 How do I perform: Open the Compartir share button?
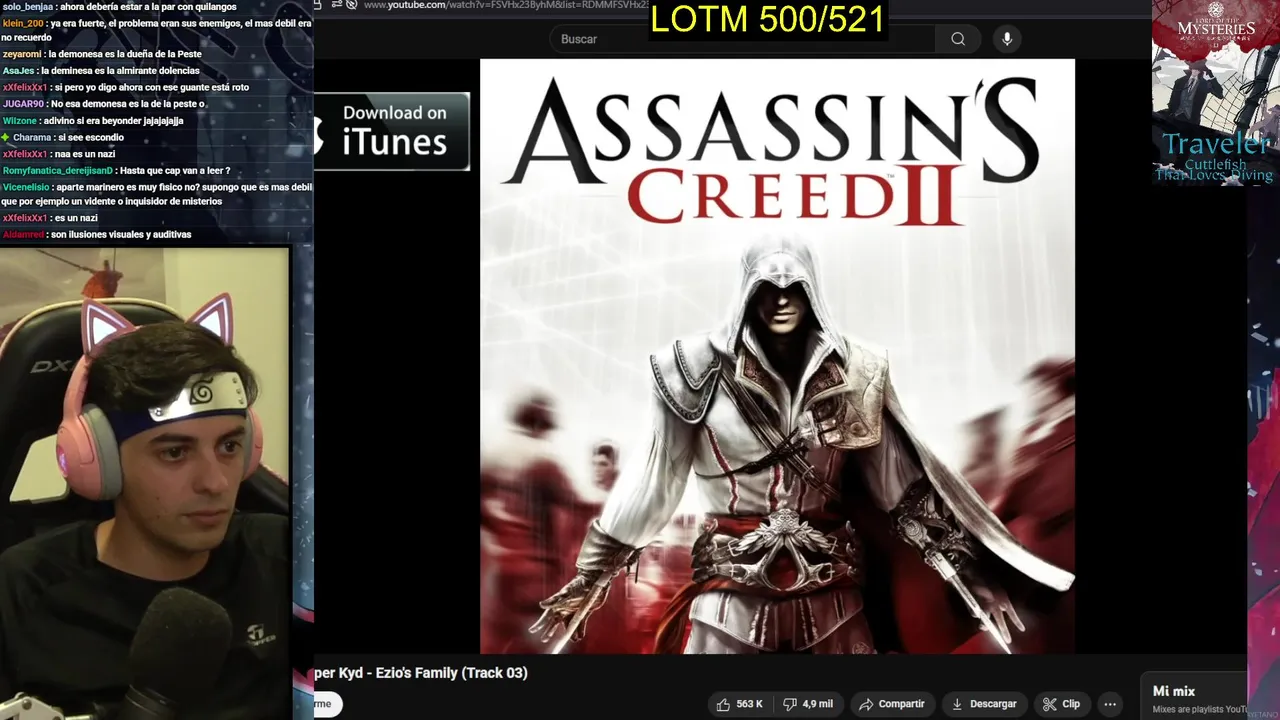click(x=892, y=704)
